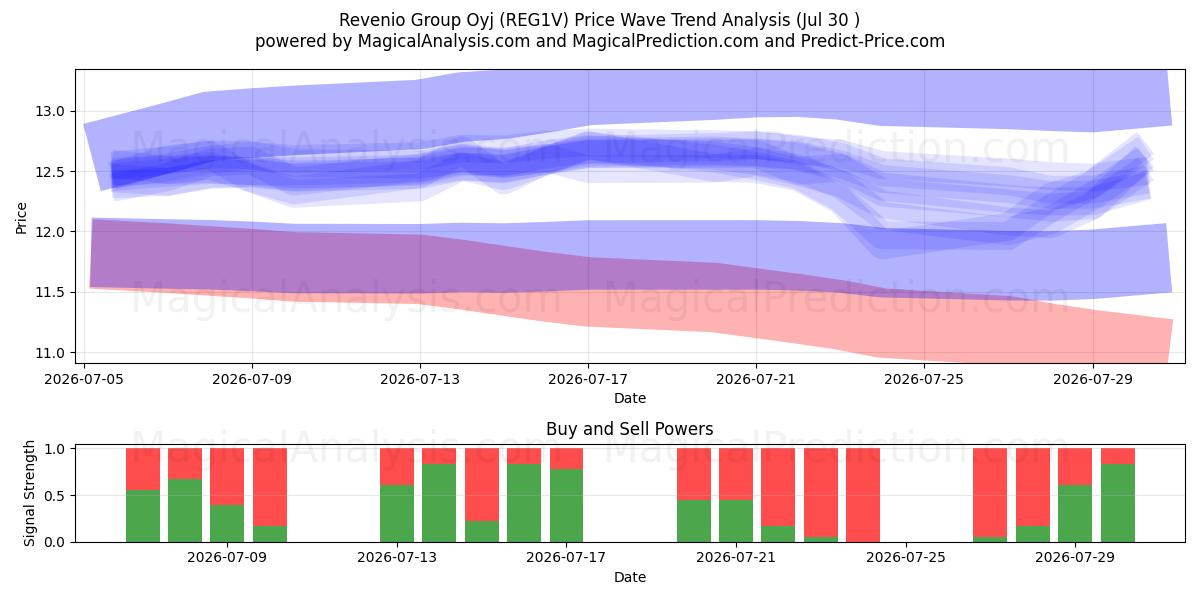Click the 2026-07-21 tick on the Buy and Sell chart
The width and height of the screenshot is (1200, 600).
point(736,559)
